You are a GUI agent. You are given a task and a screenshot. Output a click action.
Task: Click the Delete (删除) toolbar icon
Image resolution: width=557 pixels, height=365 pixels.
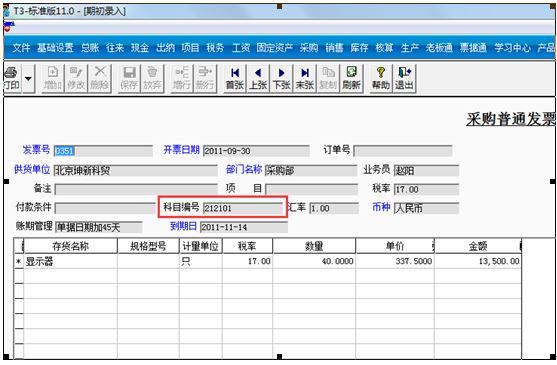[x=99, y=78]
